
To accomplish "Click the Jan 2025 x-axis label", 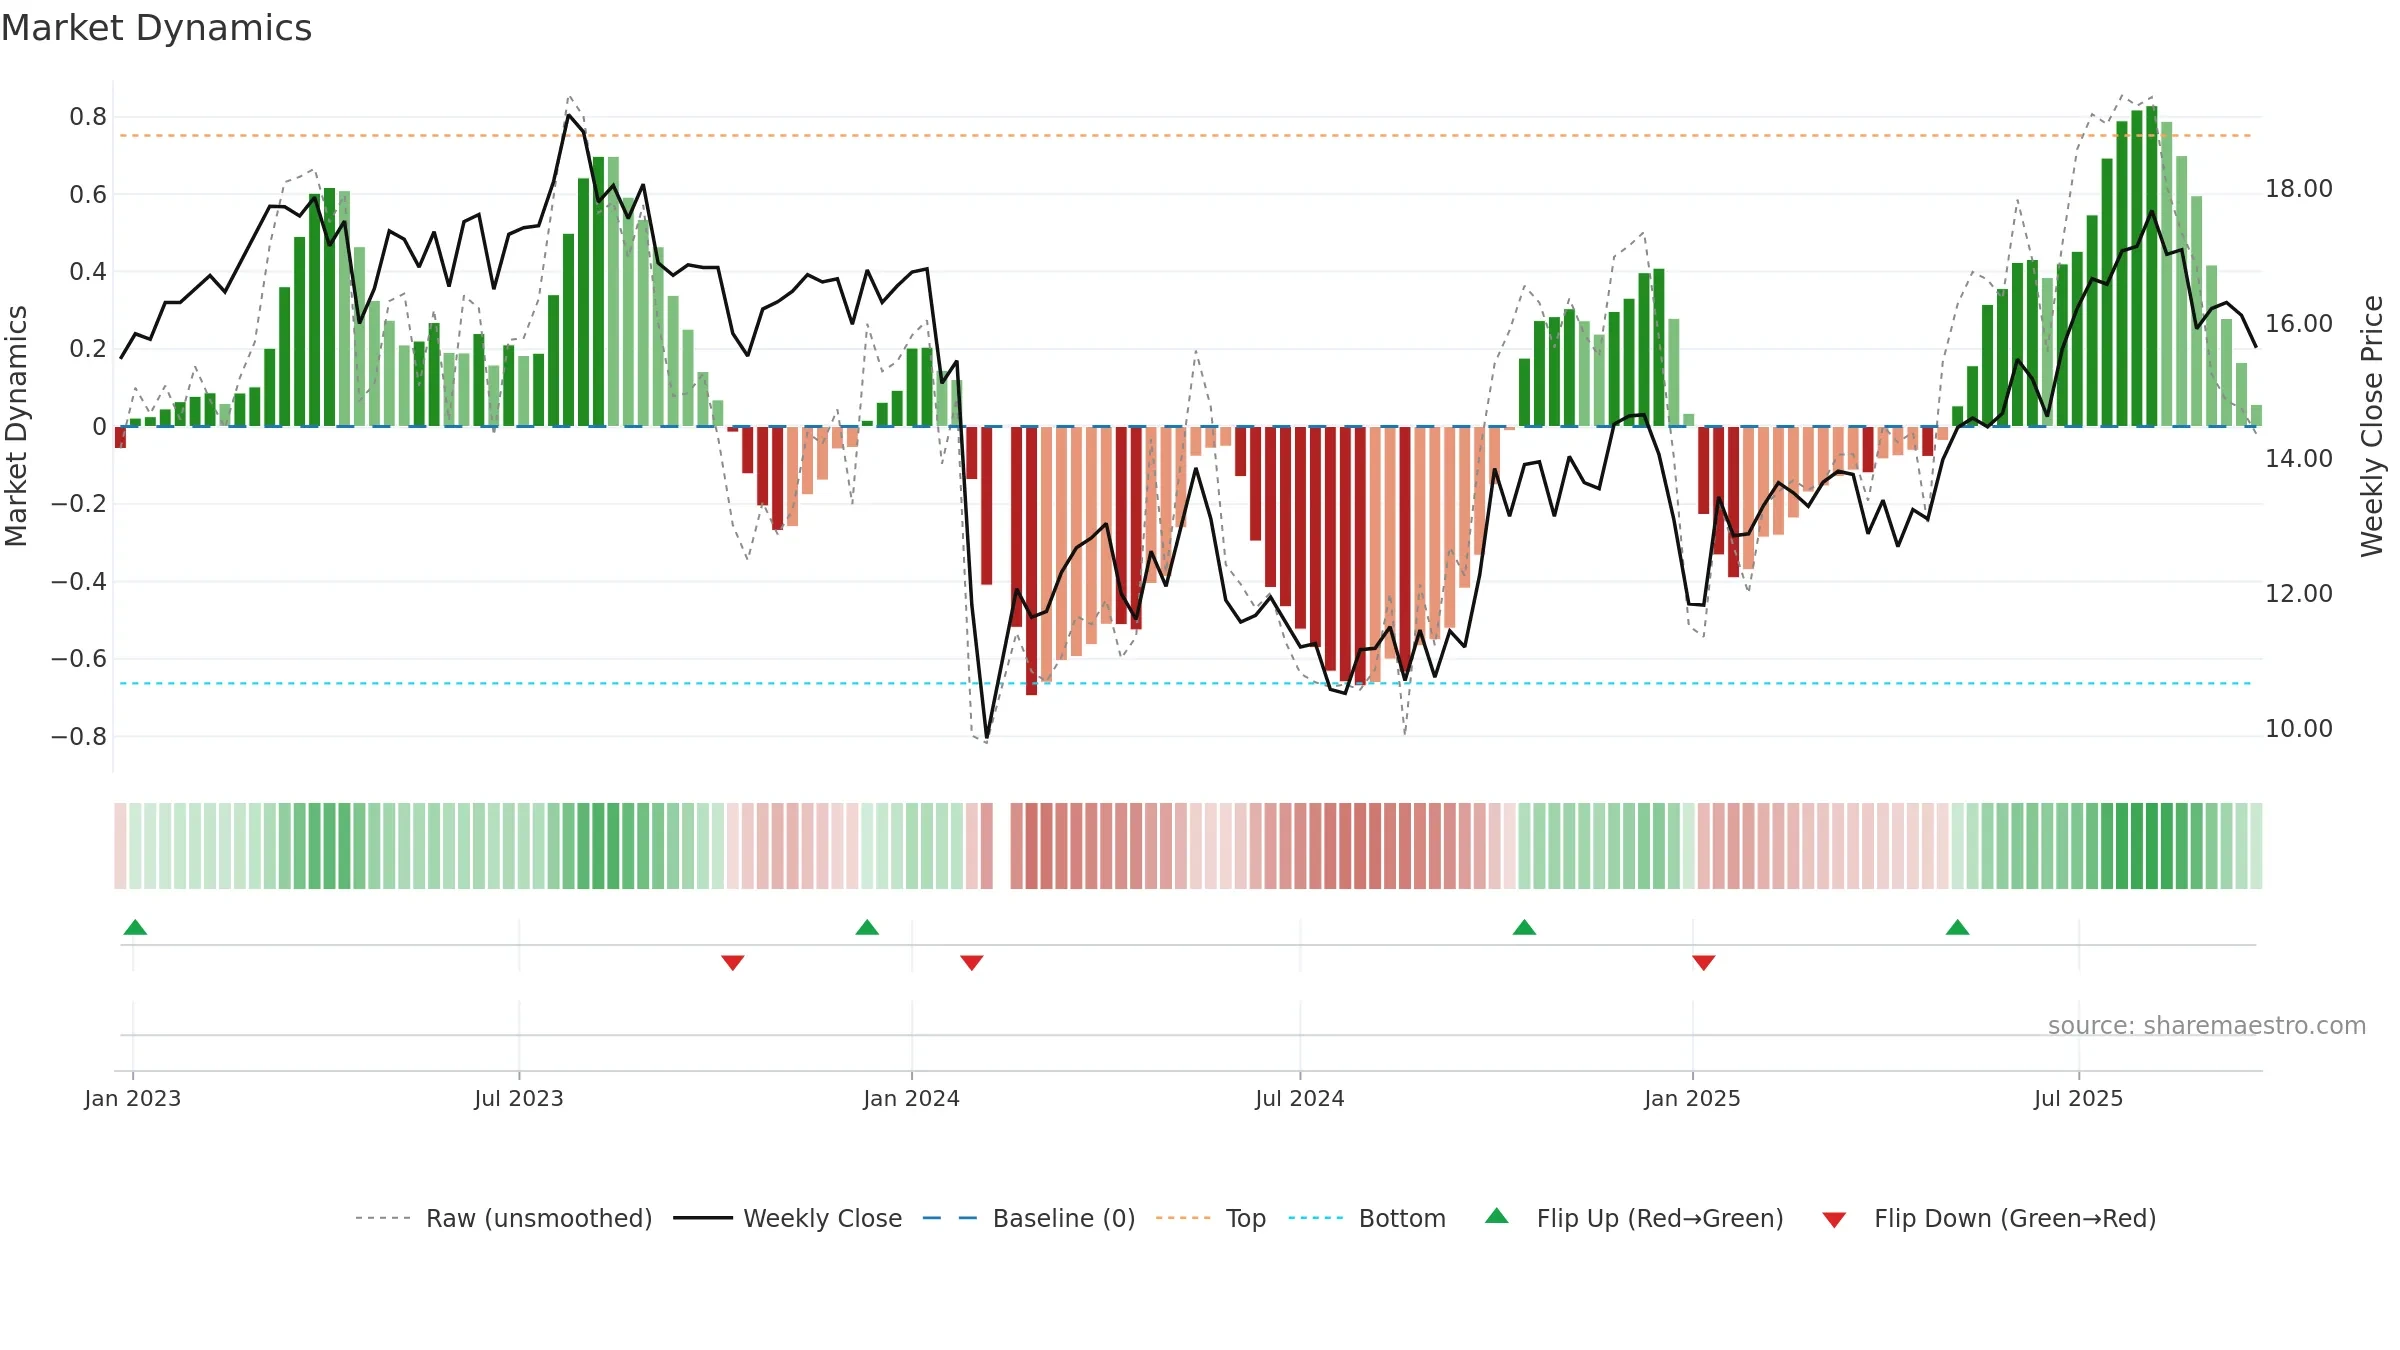I will 1693,1098.
